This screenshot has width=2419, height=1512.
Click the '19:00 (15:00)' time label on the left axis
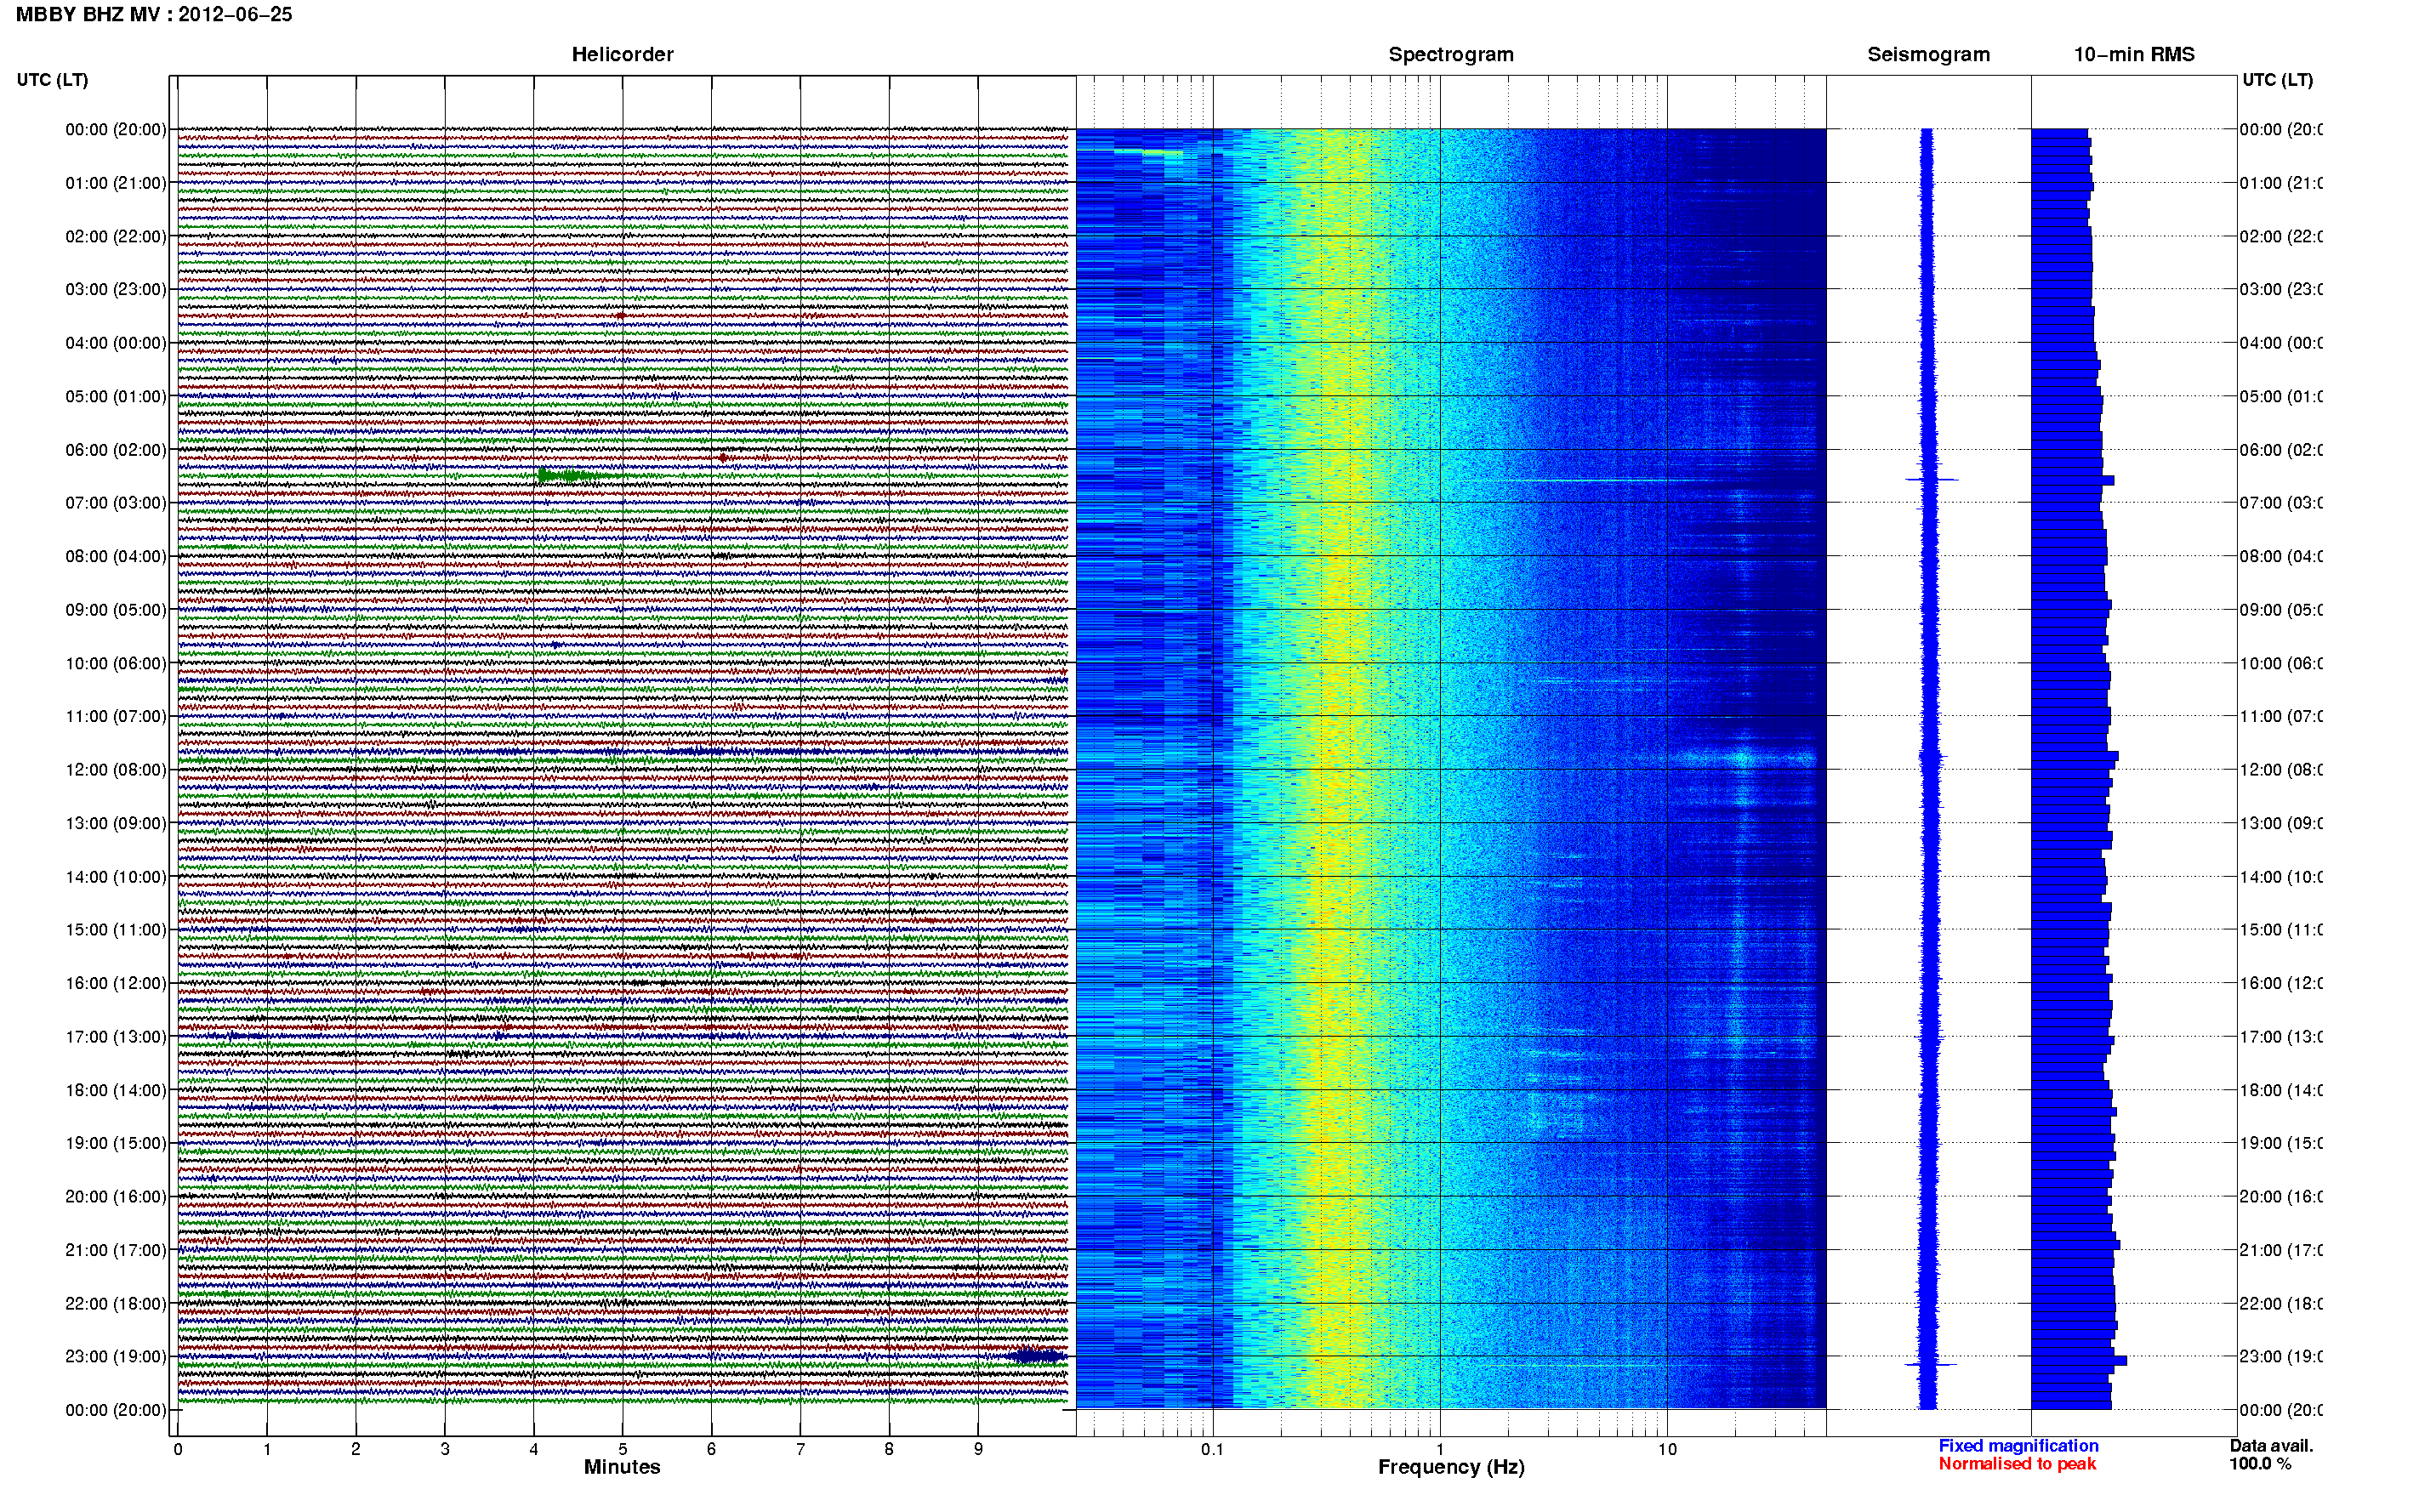click(x=116, y=1143)
